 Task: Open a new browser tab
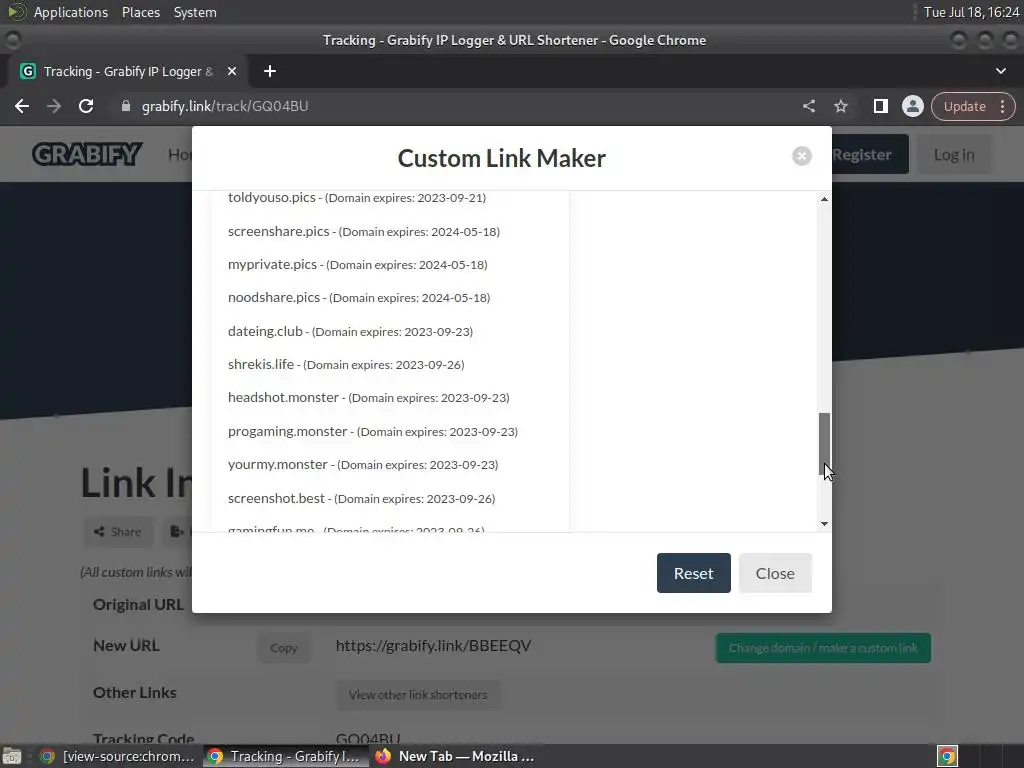(x=270, y=71)
